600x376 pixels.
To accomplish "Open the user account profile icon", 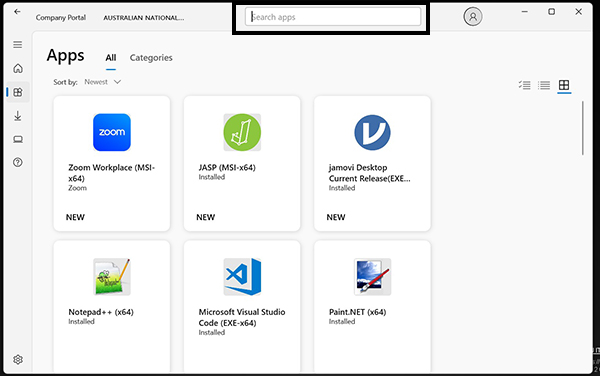I will click(x=473, y=17).
